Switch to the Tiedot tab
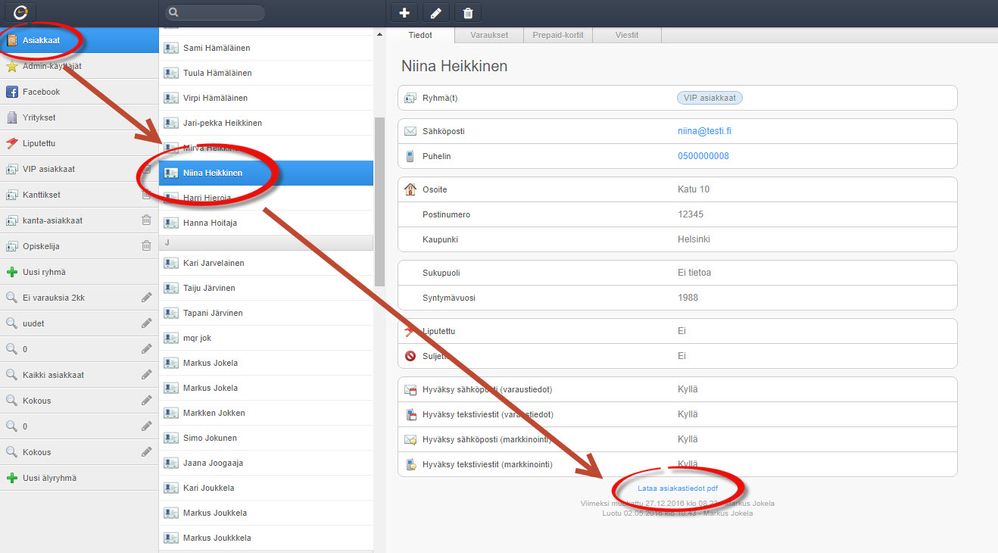Image resolution: width=998 pixels, height=553 pixels. (x=420, y=35)
